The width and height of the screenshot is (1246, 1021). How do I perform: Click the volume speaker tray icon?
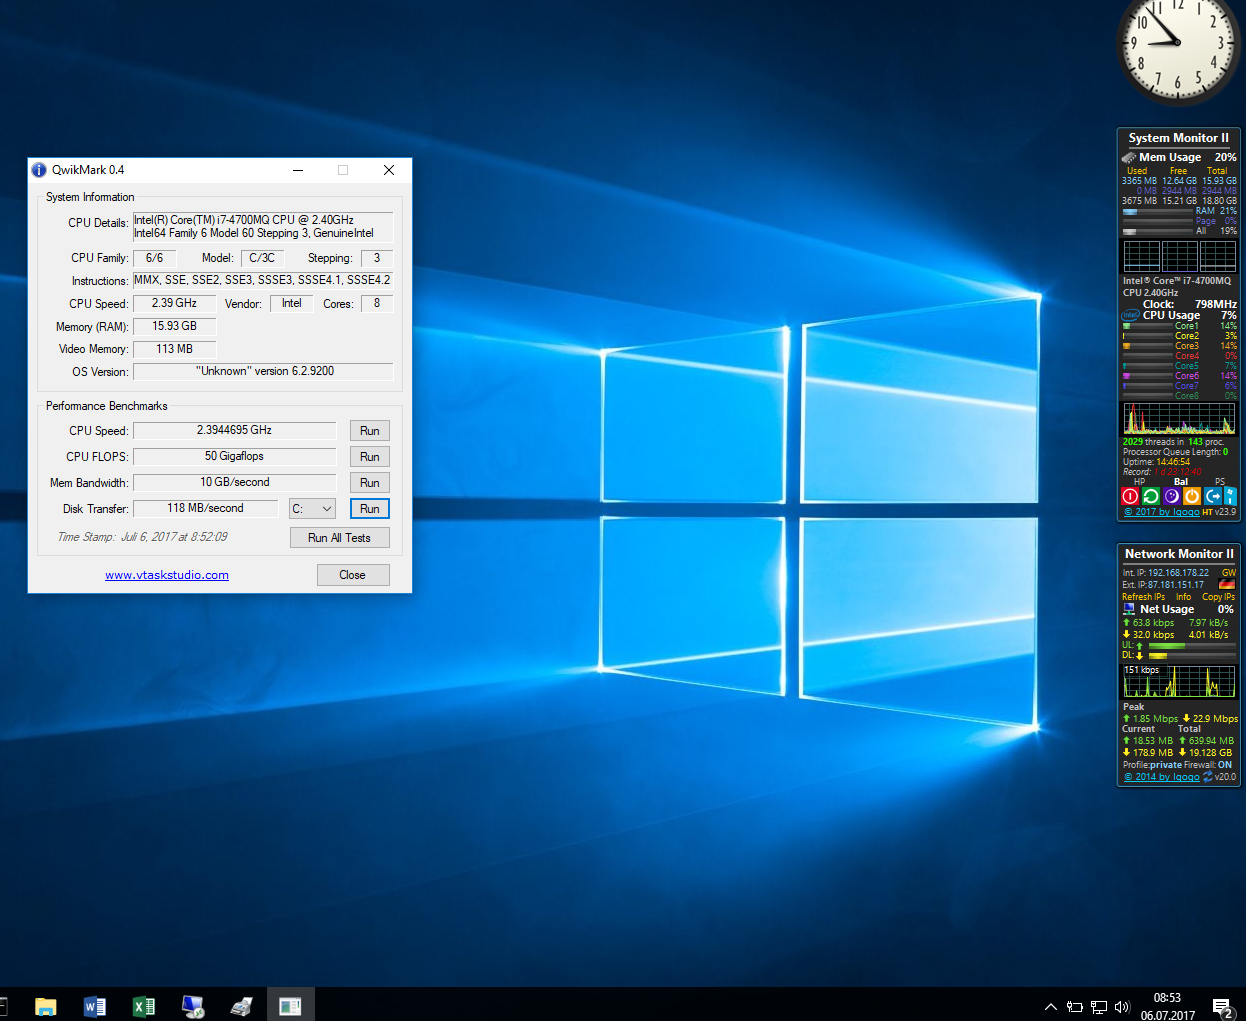pyautogui.click(x=1122, y=1007)
